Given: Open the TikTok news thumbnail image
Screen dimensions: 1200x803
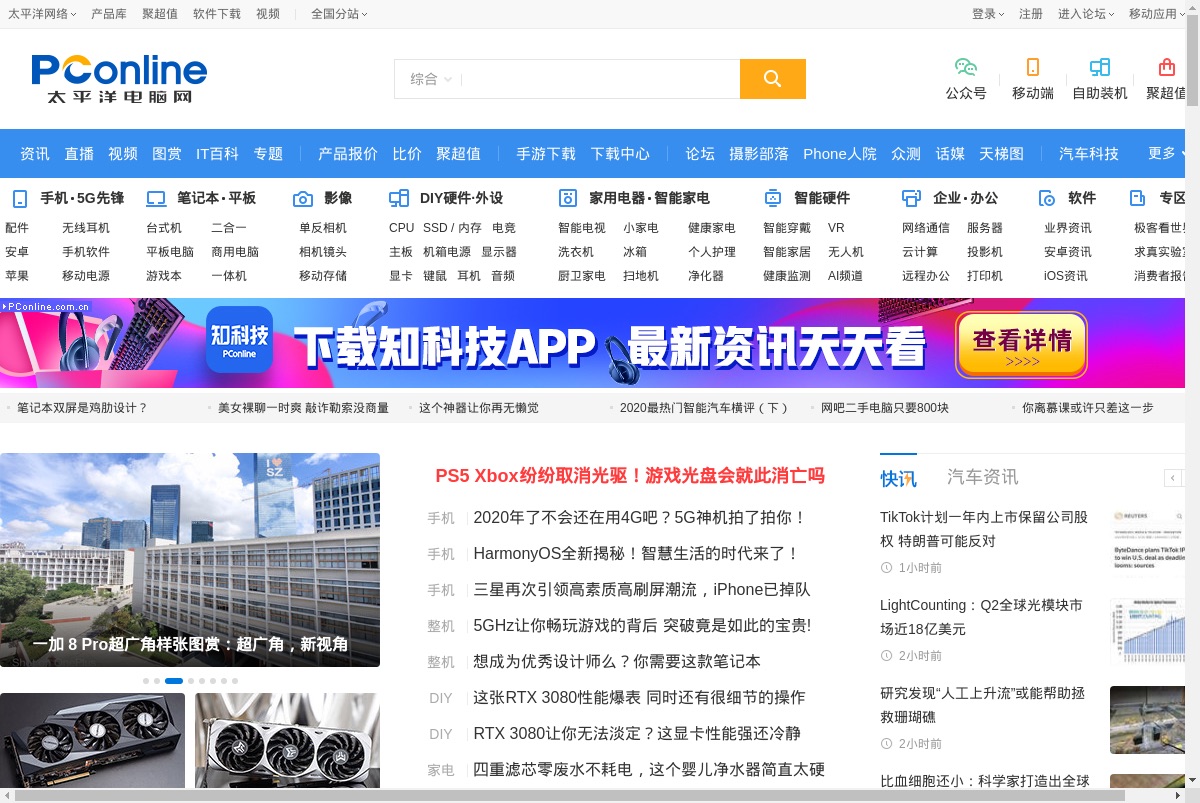Looking at the screenshot, I should tap(1147, 543).
